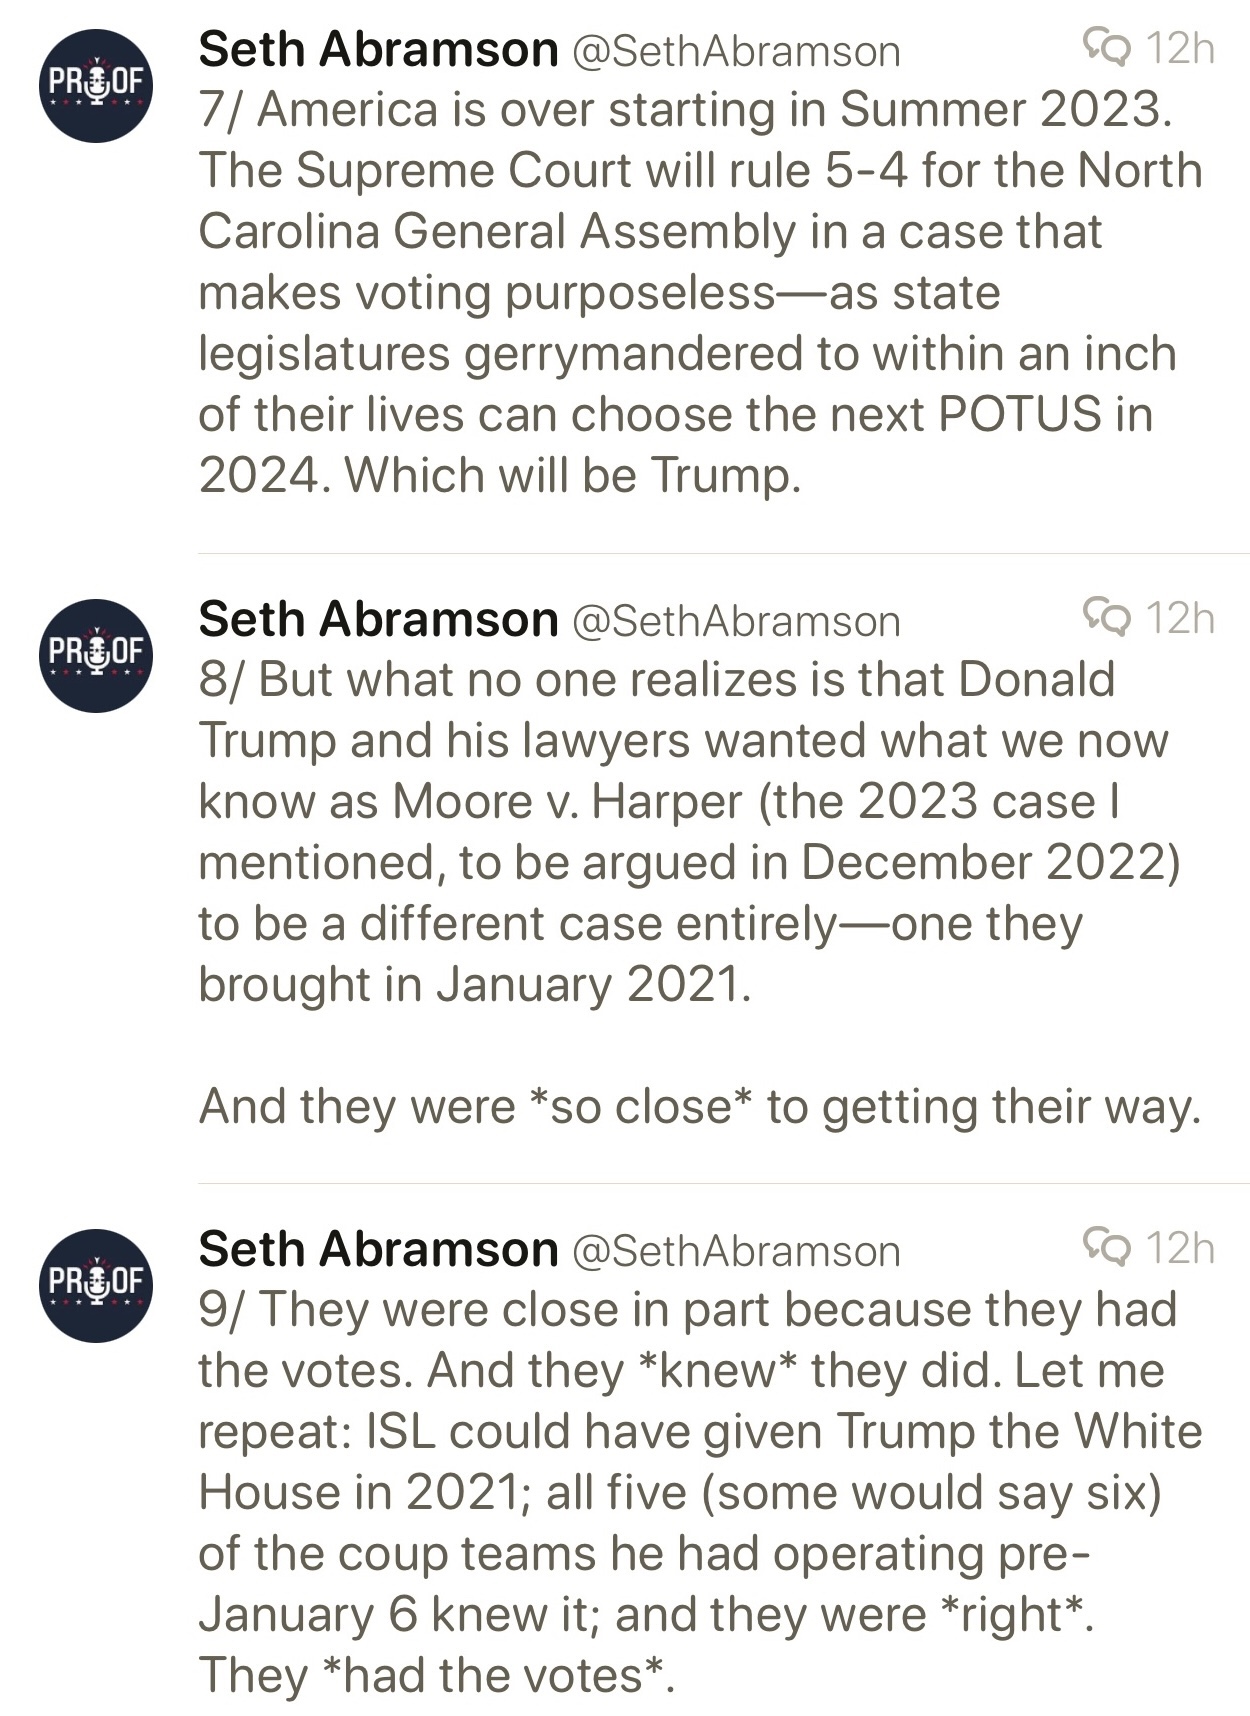Tap the closing line 'They *had the votes*.'
Image resolution: width=1250 pixels, height=1716 pixels.
436,1675
